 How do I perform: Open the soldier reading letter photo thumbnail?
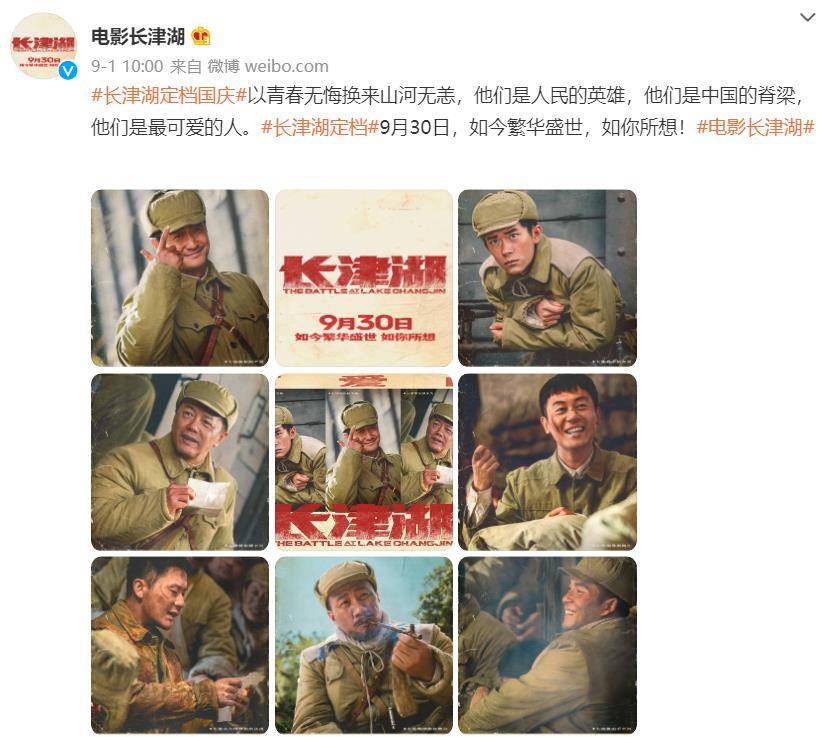(180, 645)
